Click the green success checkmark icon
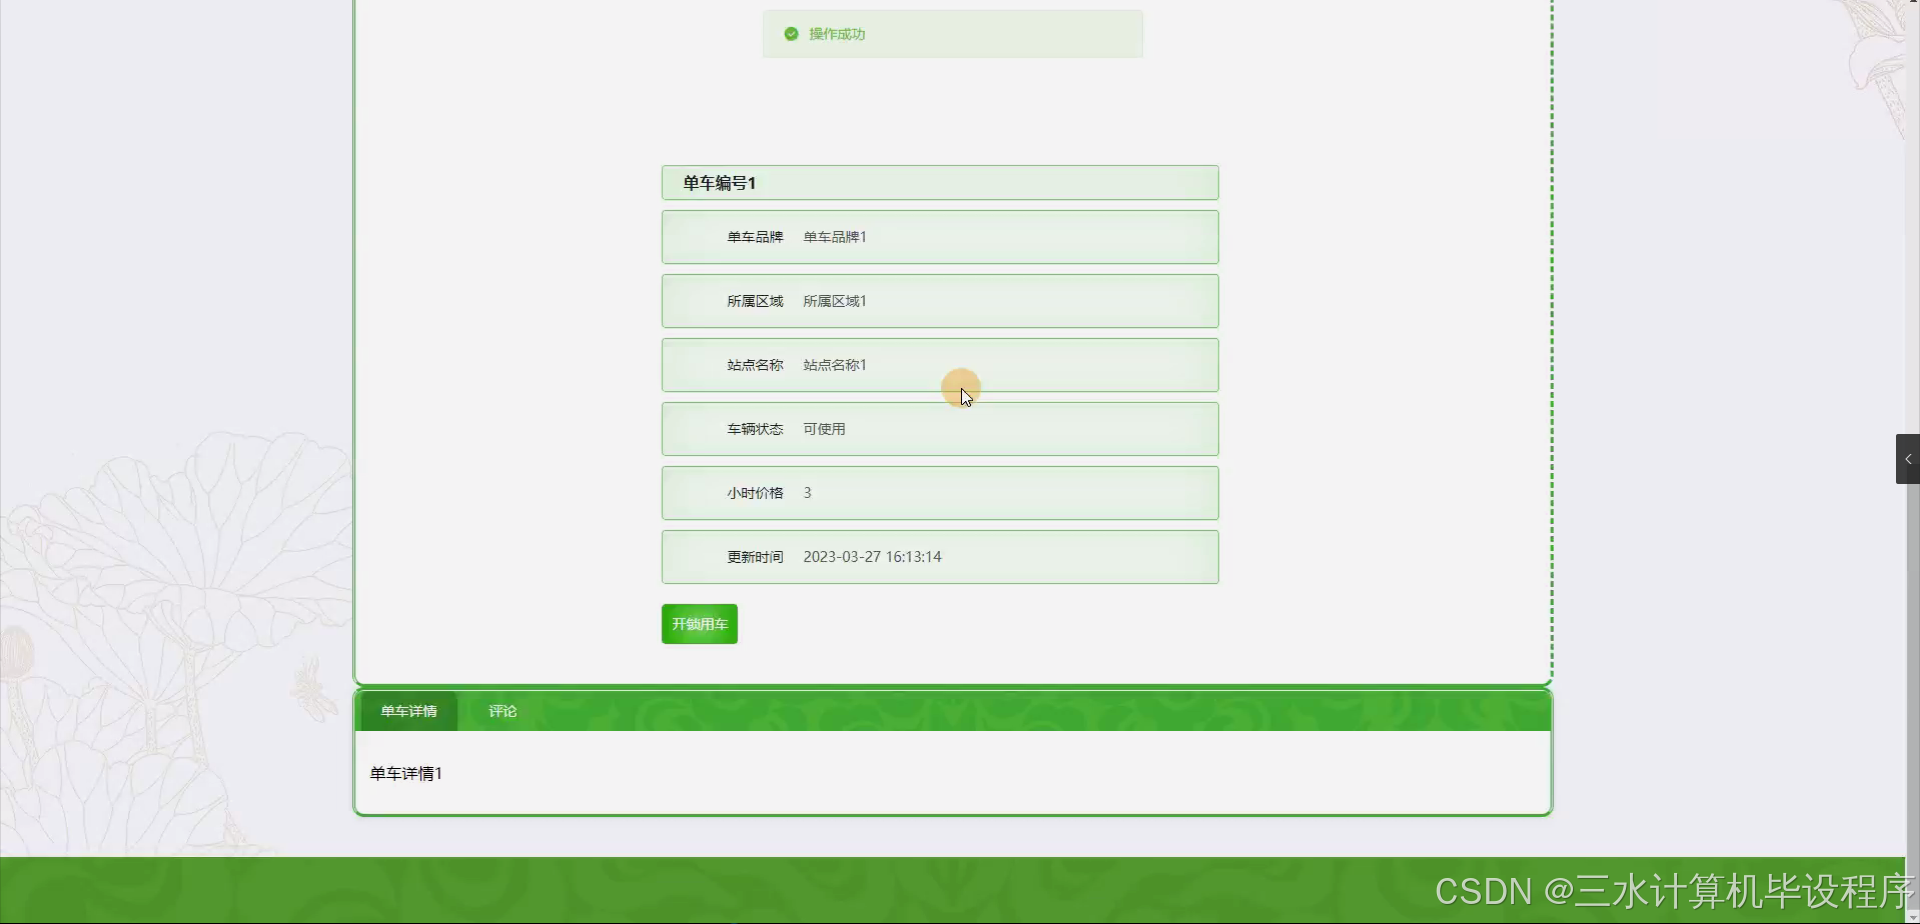This screenshot has width=1920, height=924. click(x=791, y=33)
